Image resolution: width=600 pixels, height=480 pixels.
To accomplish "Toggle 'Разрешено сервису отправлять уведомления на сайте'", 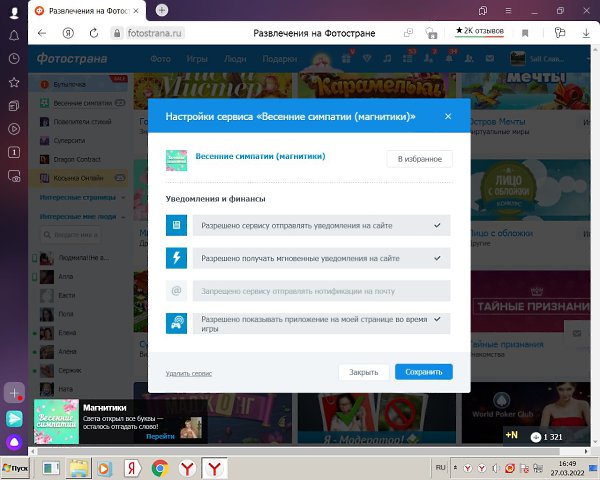I will 321,226.
